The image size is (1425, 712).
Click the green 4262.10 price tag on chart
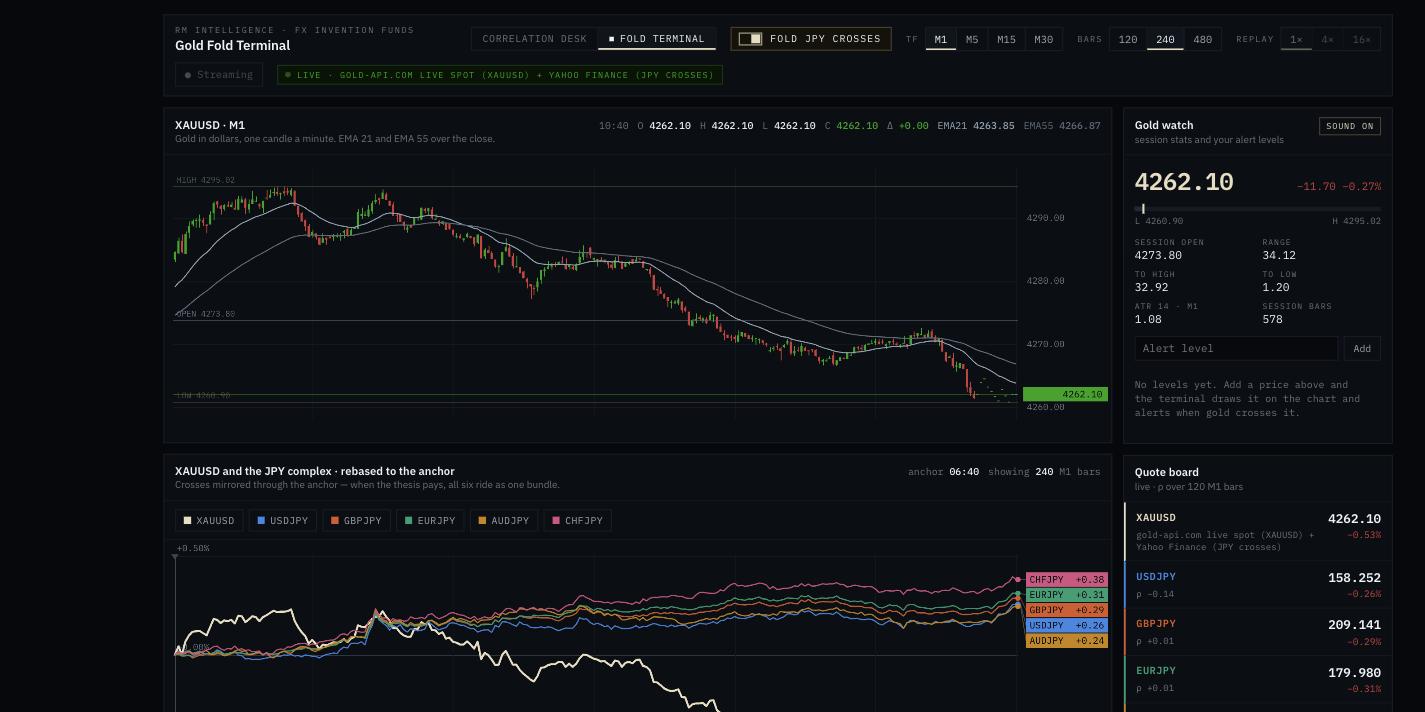pyautogui.click(x=1065, y=394)
